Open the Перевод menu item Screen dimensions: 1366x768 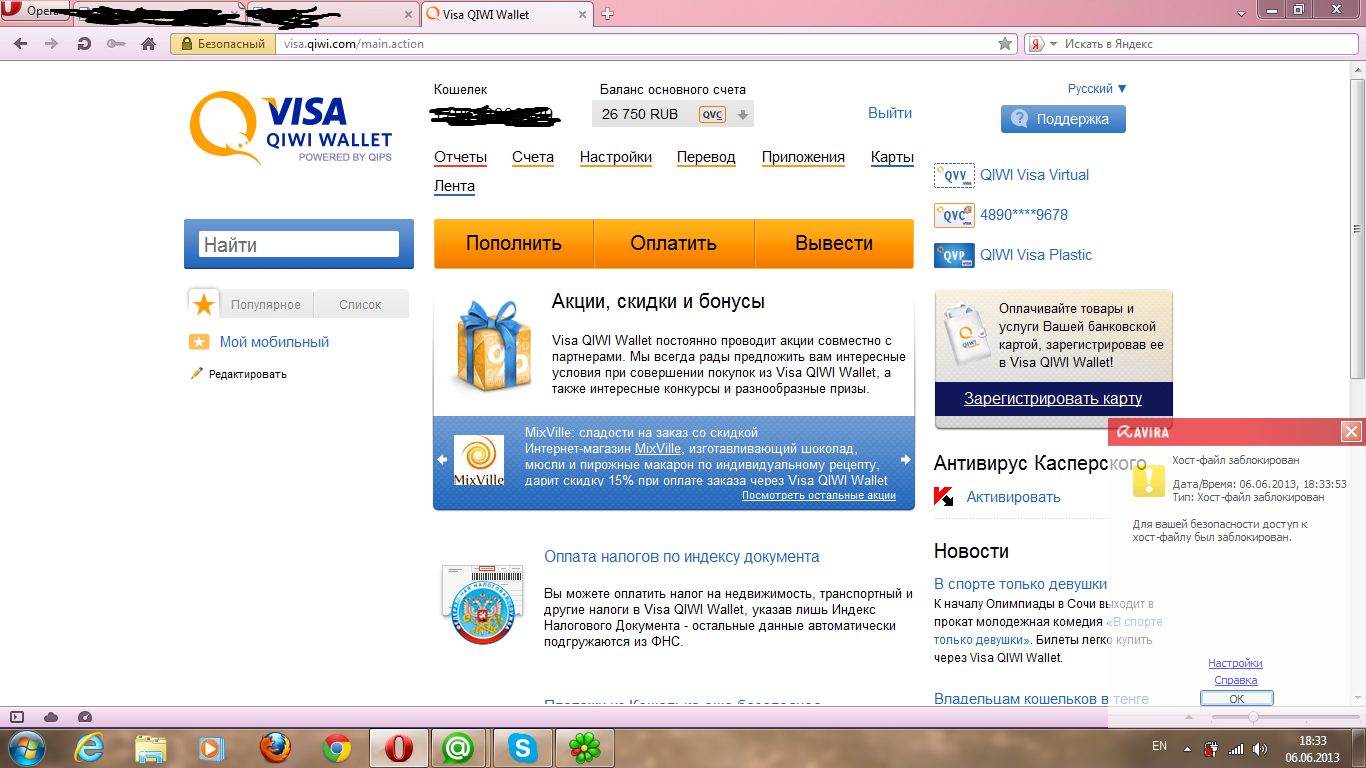coord(706,157)
